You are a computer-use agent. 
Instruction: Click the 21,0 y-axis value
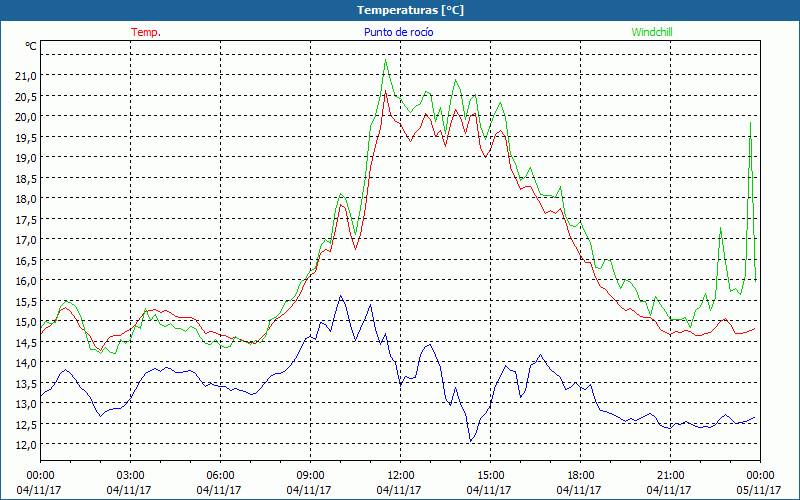(x=27, y=76)
